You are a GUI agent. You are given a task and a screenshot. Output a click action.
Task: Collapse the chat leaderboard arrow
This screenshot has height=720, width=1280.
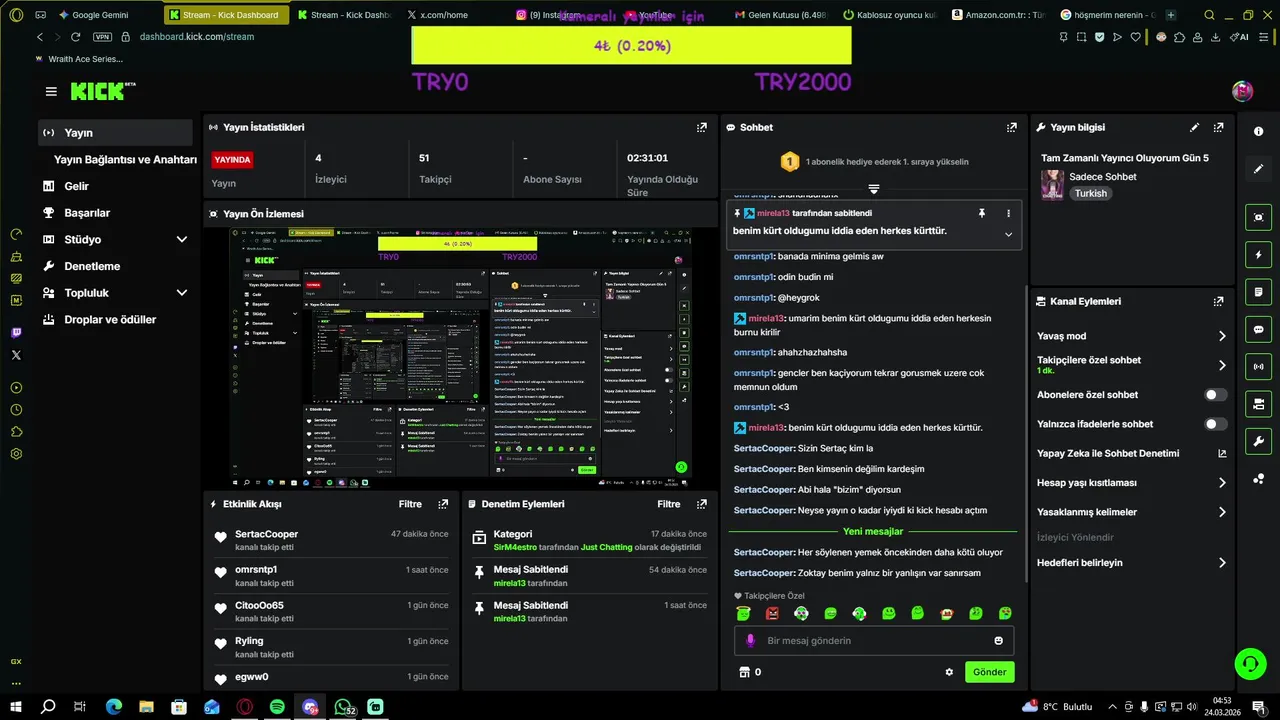(x=873, y=189)
